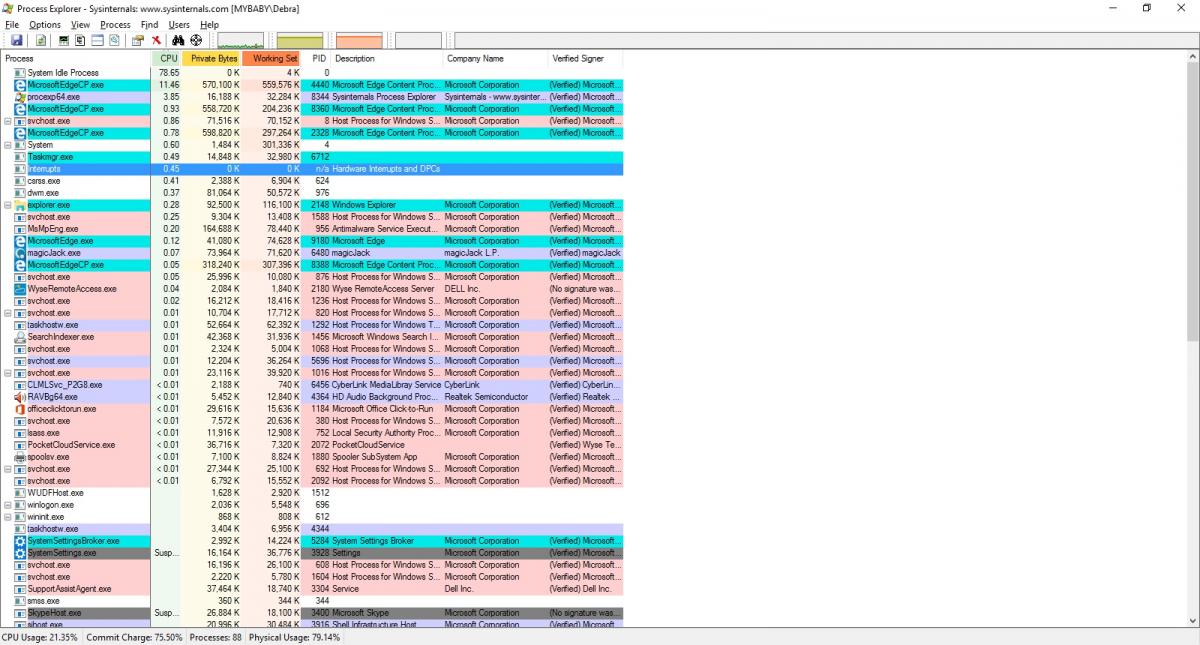Click the red X Kill Process icon
The width and height of the screenshot is (1200, 645).
[x=156, y=40]
